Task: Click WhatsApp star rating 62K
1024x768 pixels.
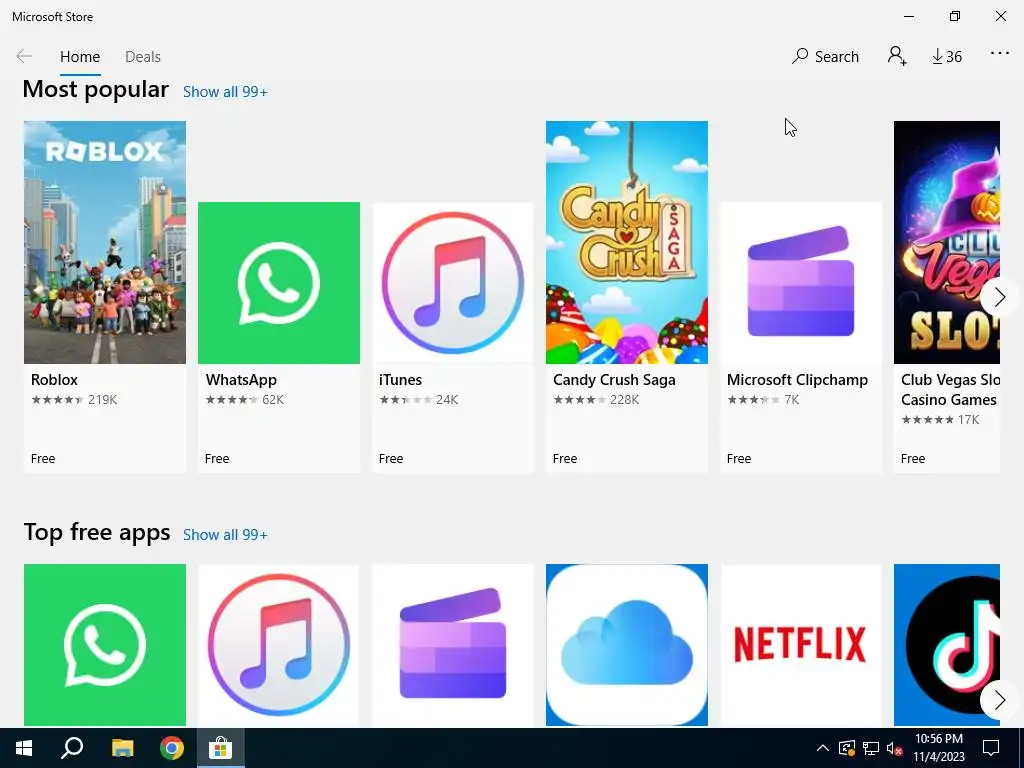Action: point(245,400)
